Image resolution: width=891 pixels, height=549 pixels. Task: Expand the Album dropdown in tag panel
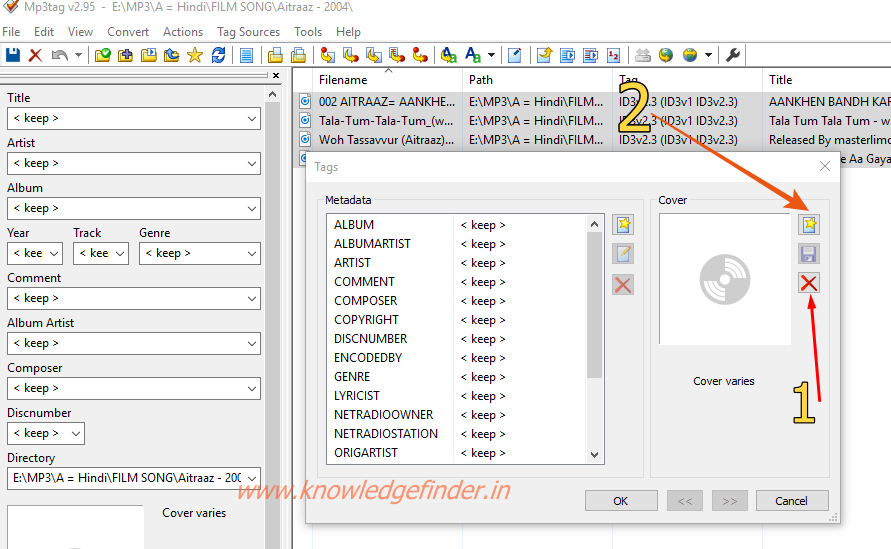(x=252, y=209)
